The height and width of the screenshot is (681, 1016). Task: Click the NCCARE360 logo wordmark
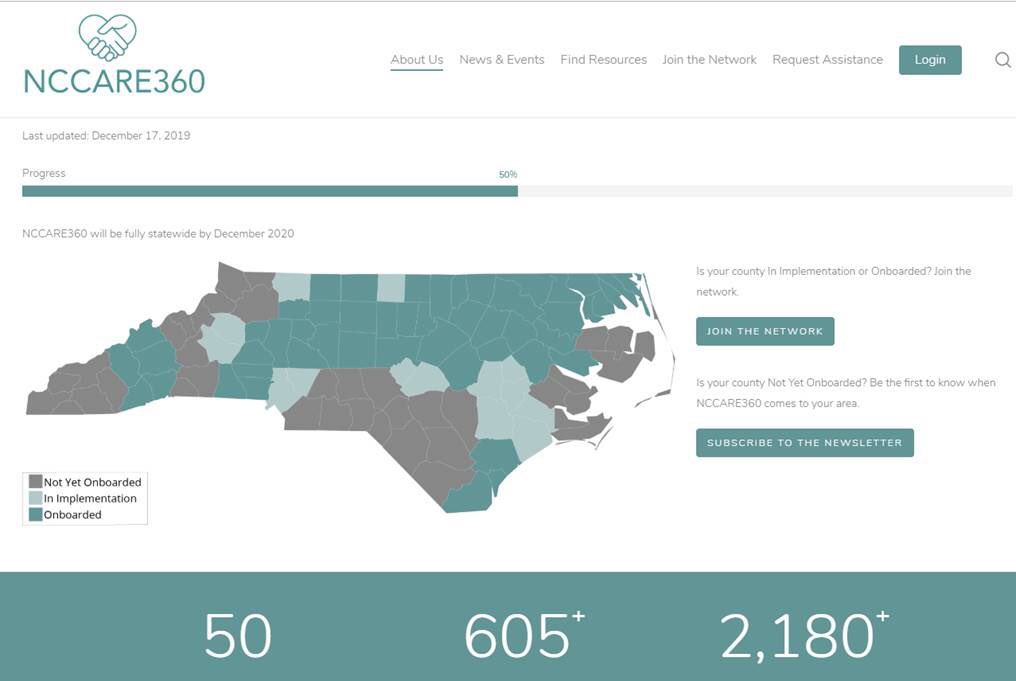(114, 82)
